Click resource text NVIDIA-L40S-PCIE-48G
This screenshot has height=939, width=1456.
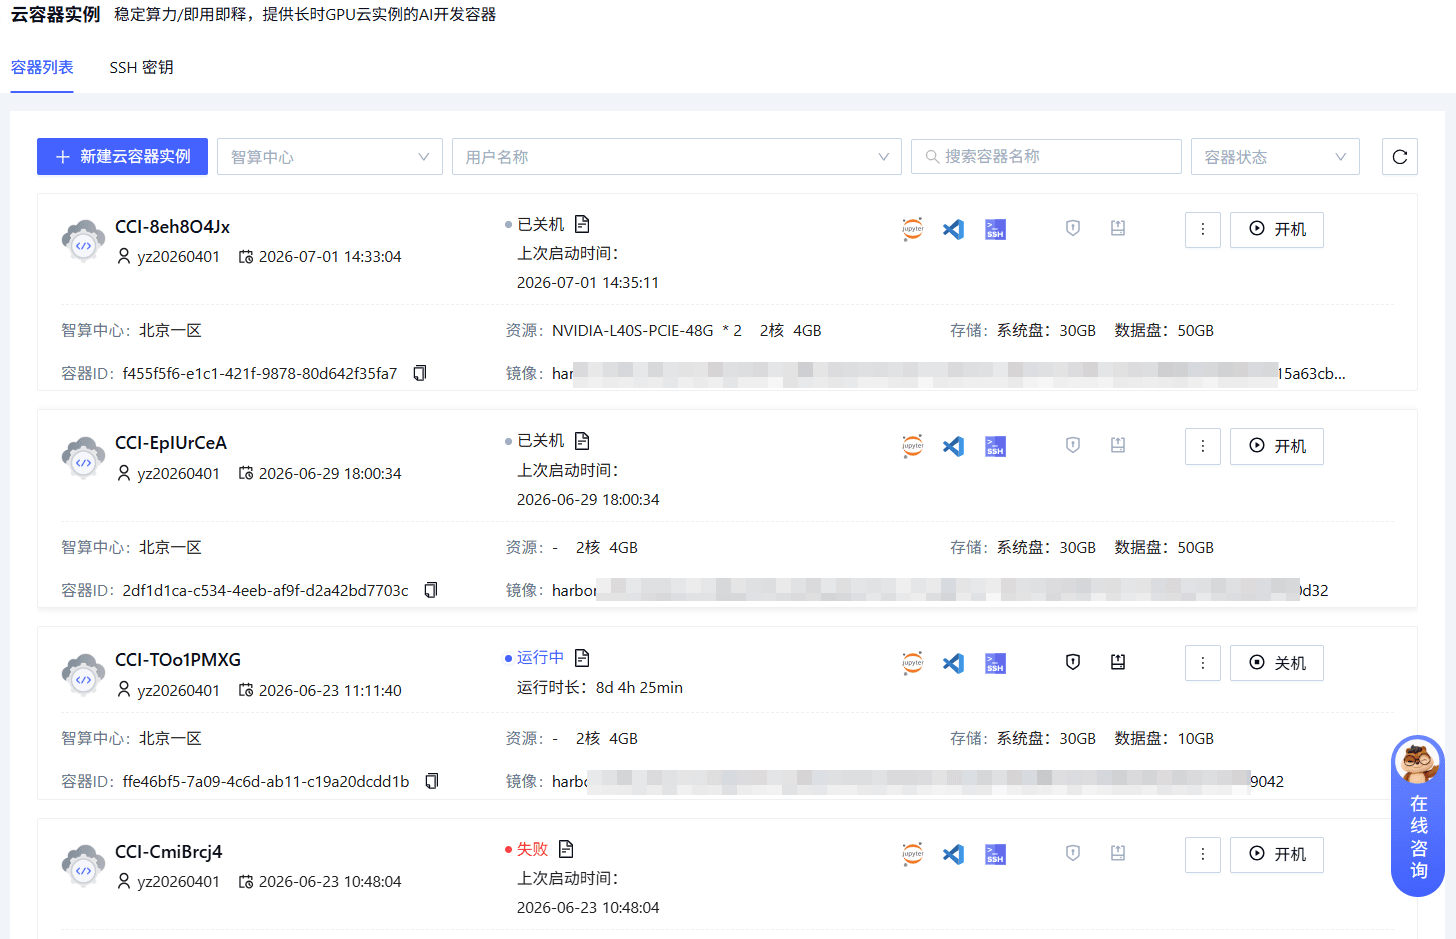tap(633, 331)
